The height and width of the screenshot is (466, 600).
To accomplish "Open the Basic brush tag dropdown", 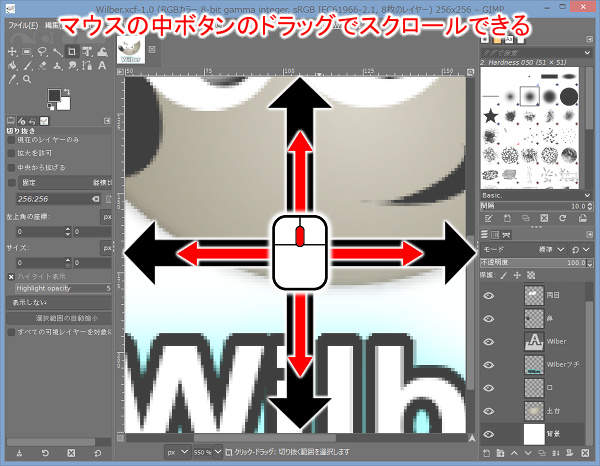I will point(536,196).
